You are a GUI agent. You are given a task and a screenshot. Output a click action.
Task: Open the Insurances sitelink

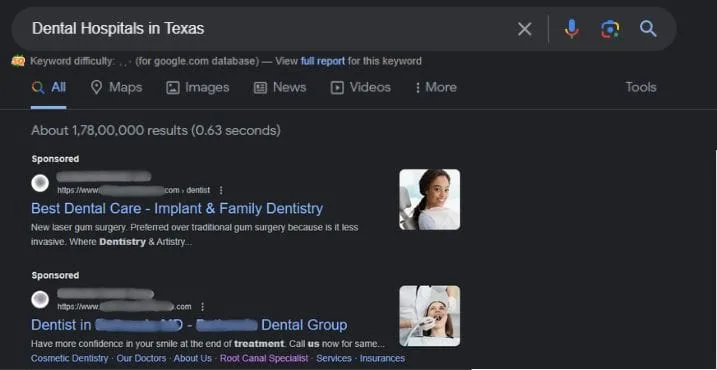click(x=382, y=358)
